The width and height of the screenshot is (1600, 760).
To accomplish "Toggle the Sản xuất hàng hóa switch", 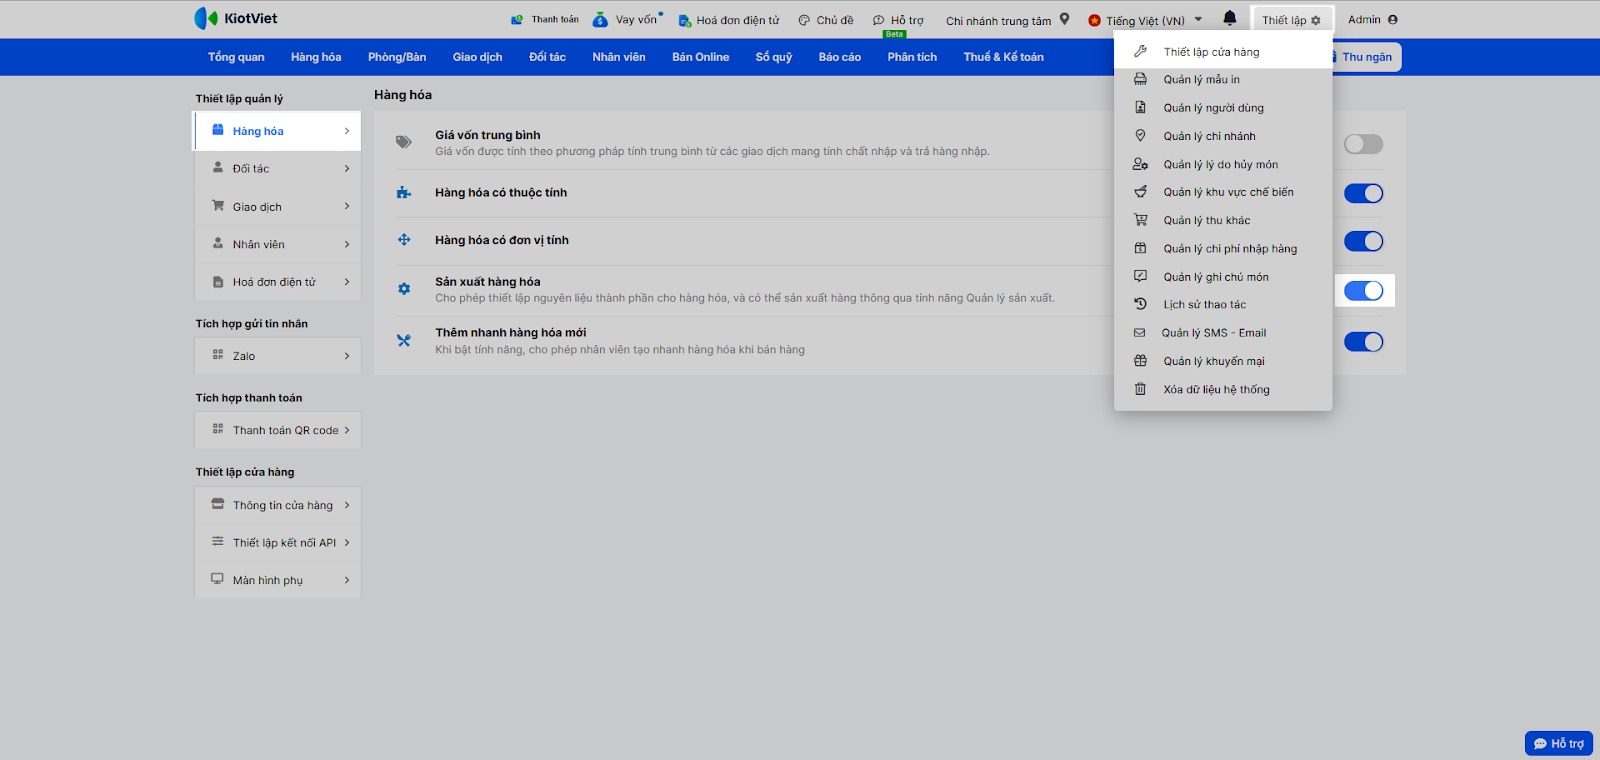I will click(1363, 290).
